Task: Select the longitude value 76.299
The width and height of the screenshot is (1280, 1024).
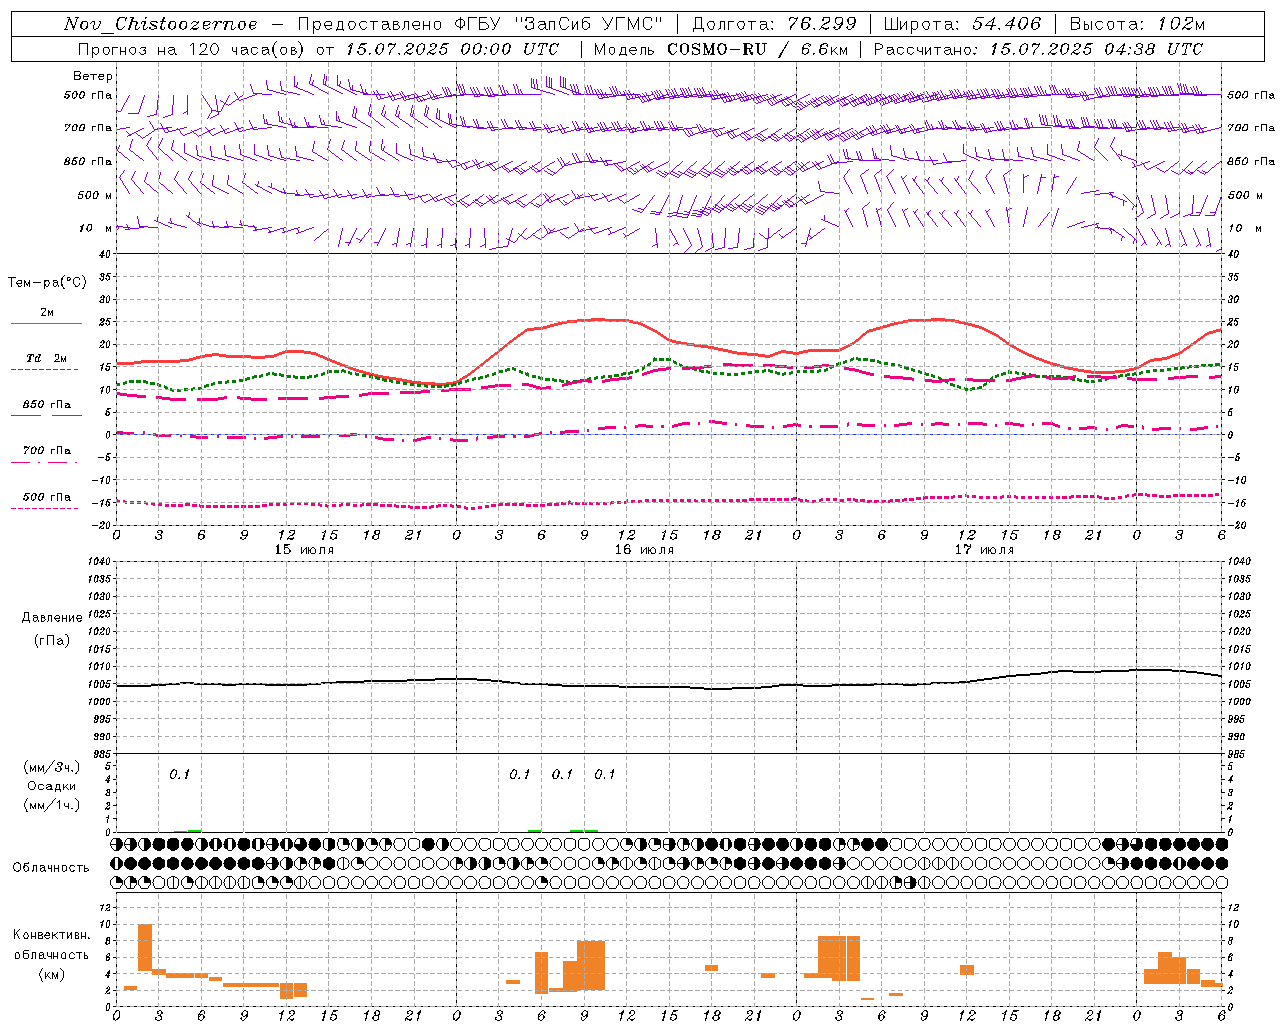Action: pyautogui.click(x=825, y=24)
